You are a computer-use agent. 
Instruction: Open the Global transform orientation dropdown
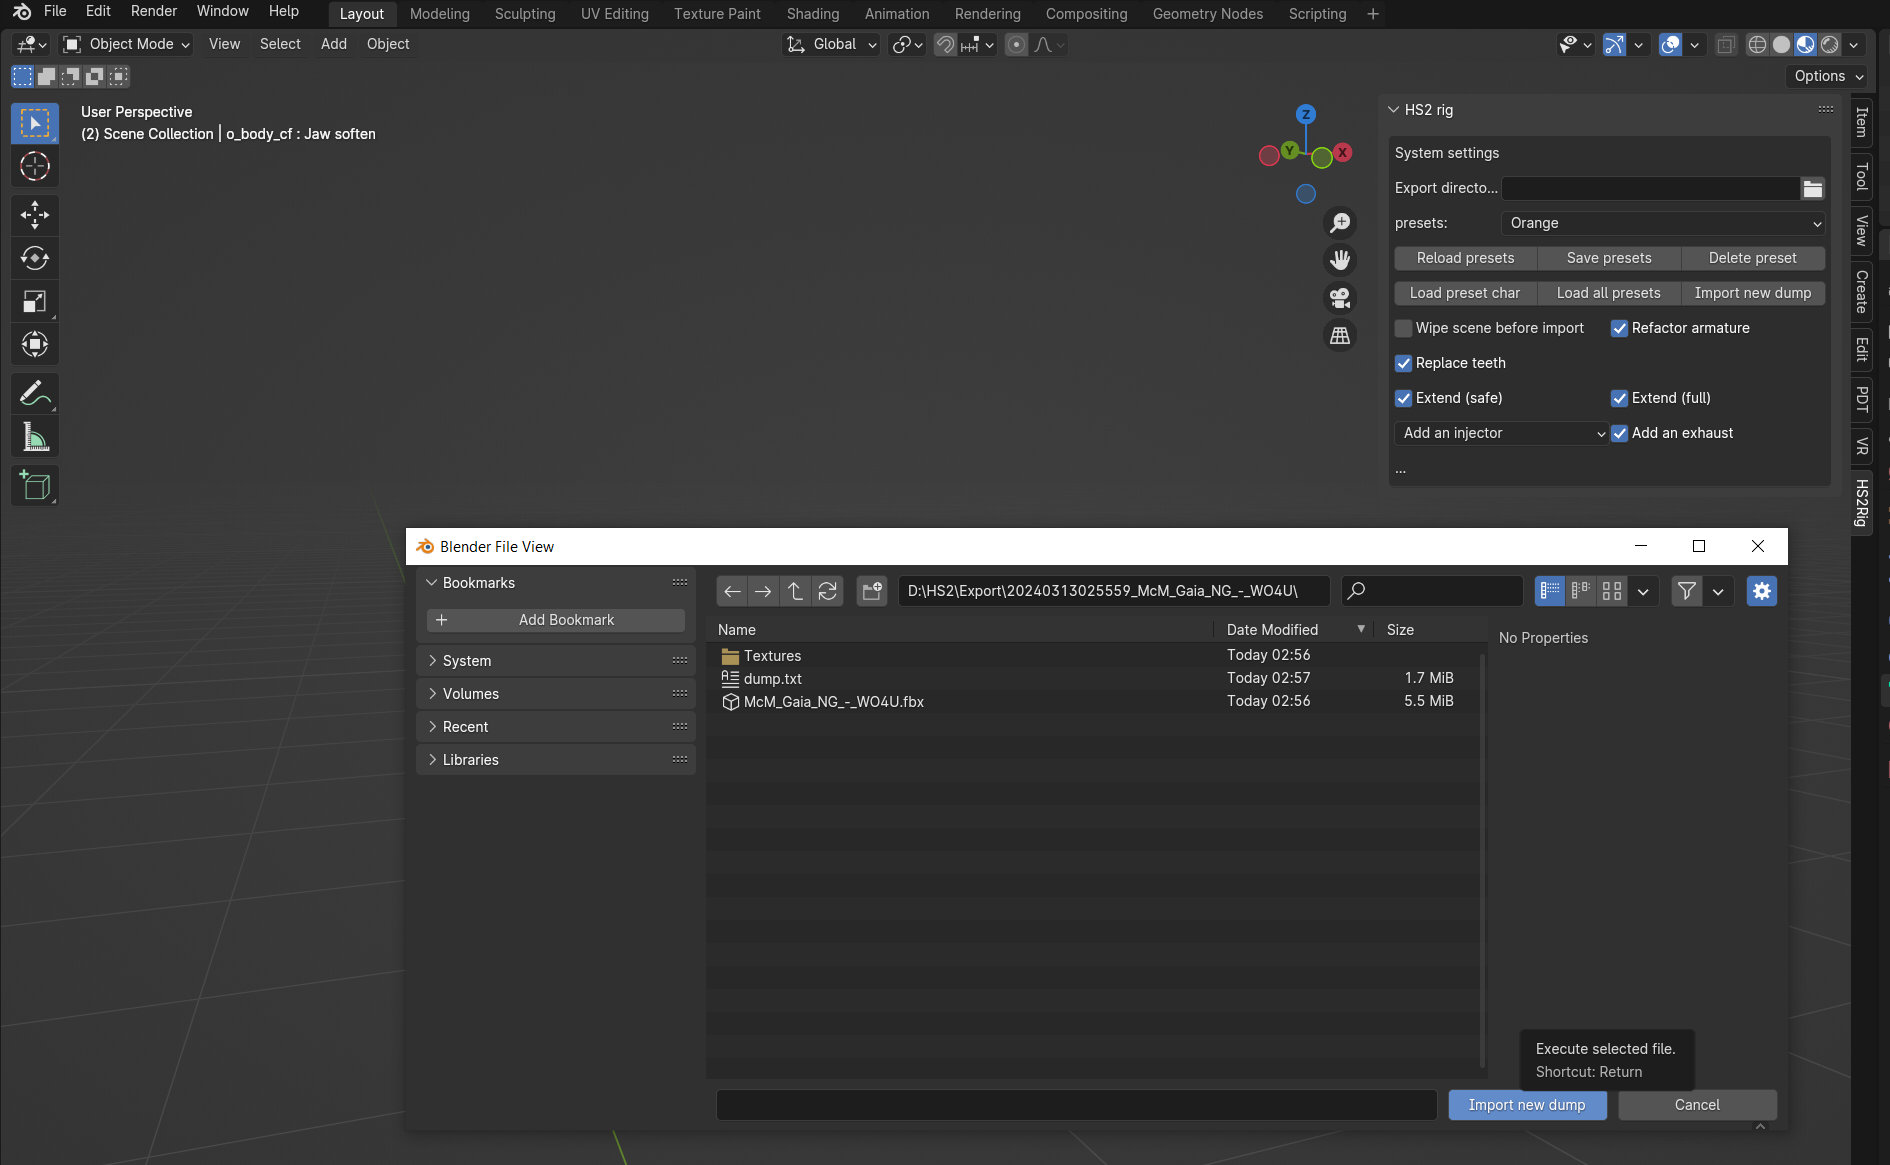(832, 44)
